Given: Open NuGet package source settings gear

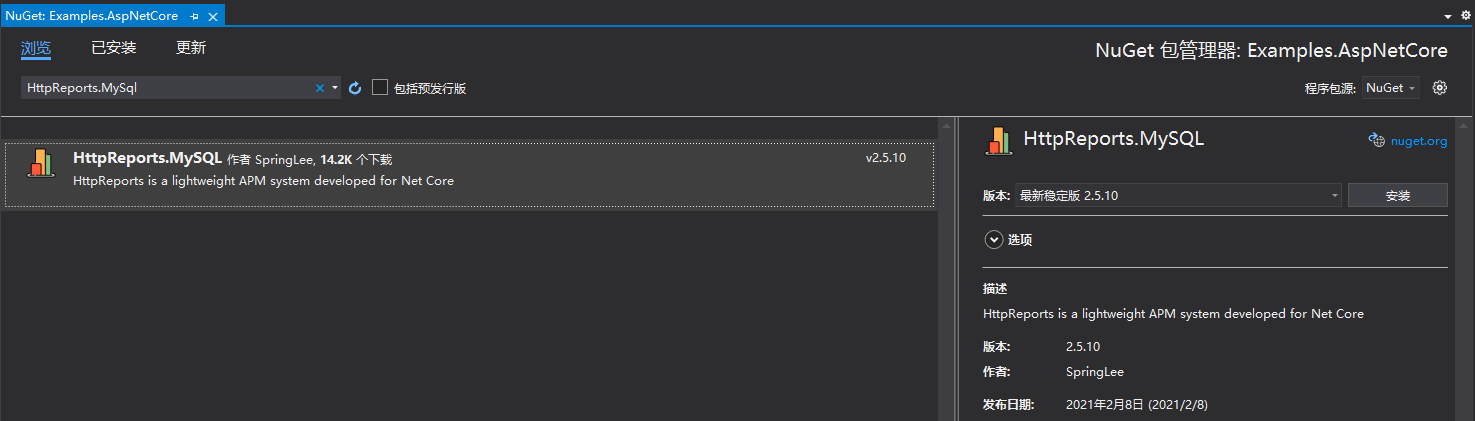Looking at the screenshot, I should [x=1440, y=88].
